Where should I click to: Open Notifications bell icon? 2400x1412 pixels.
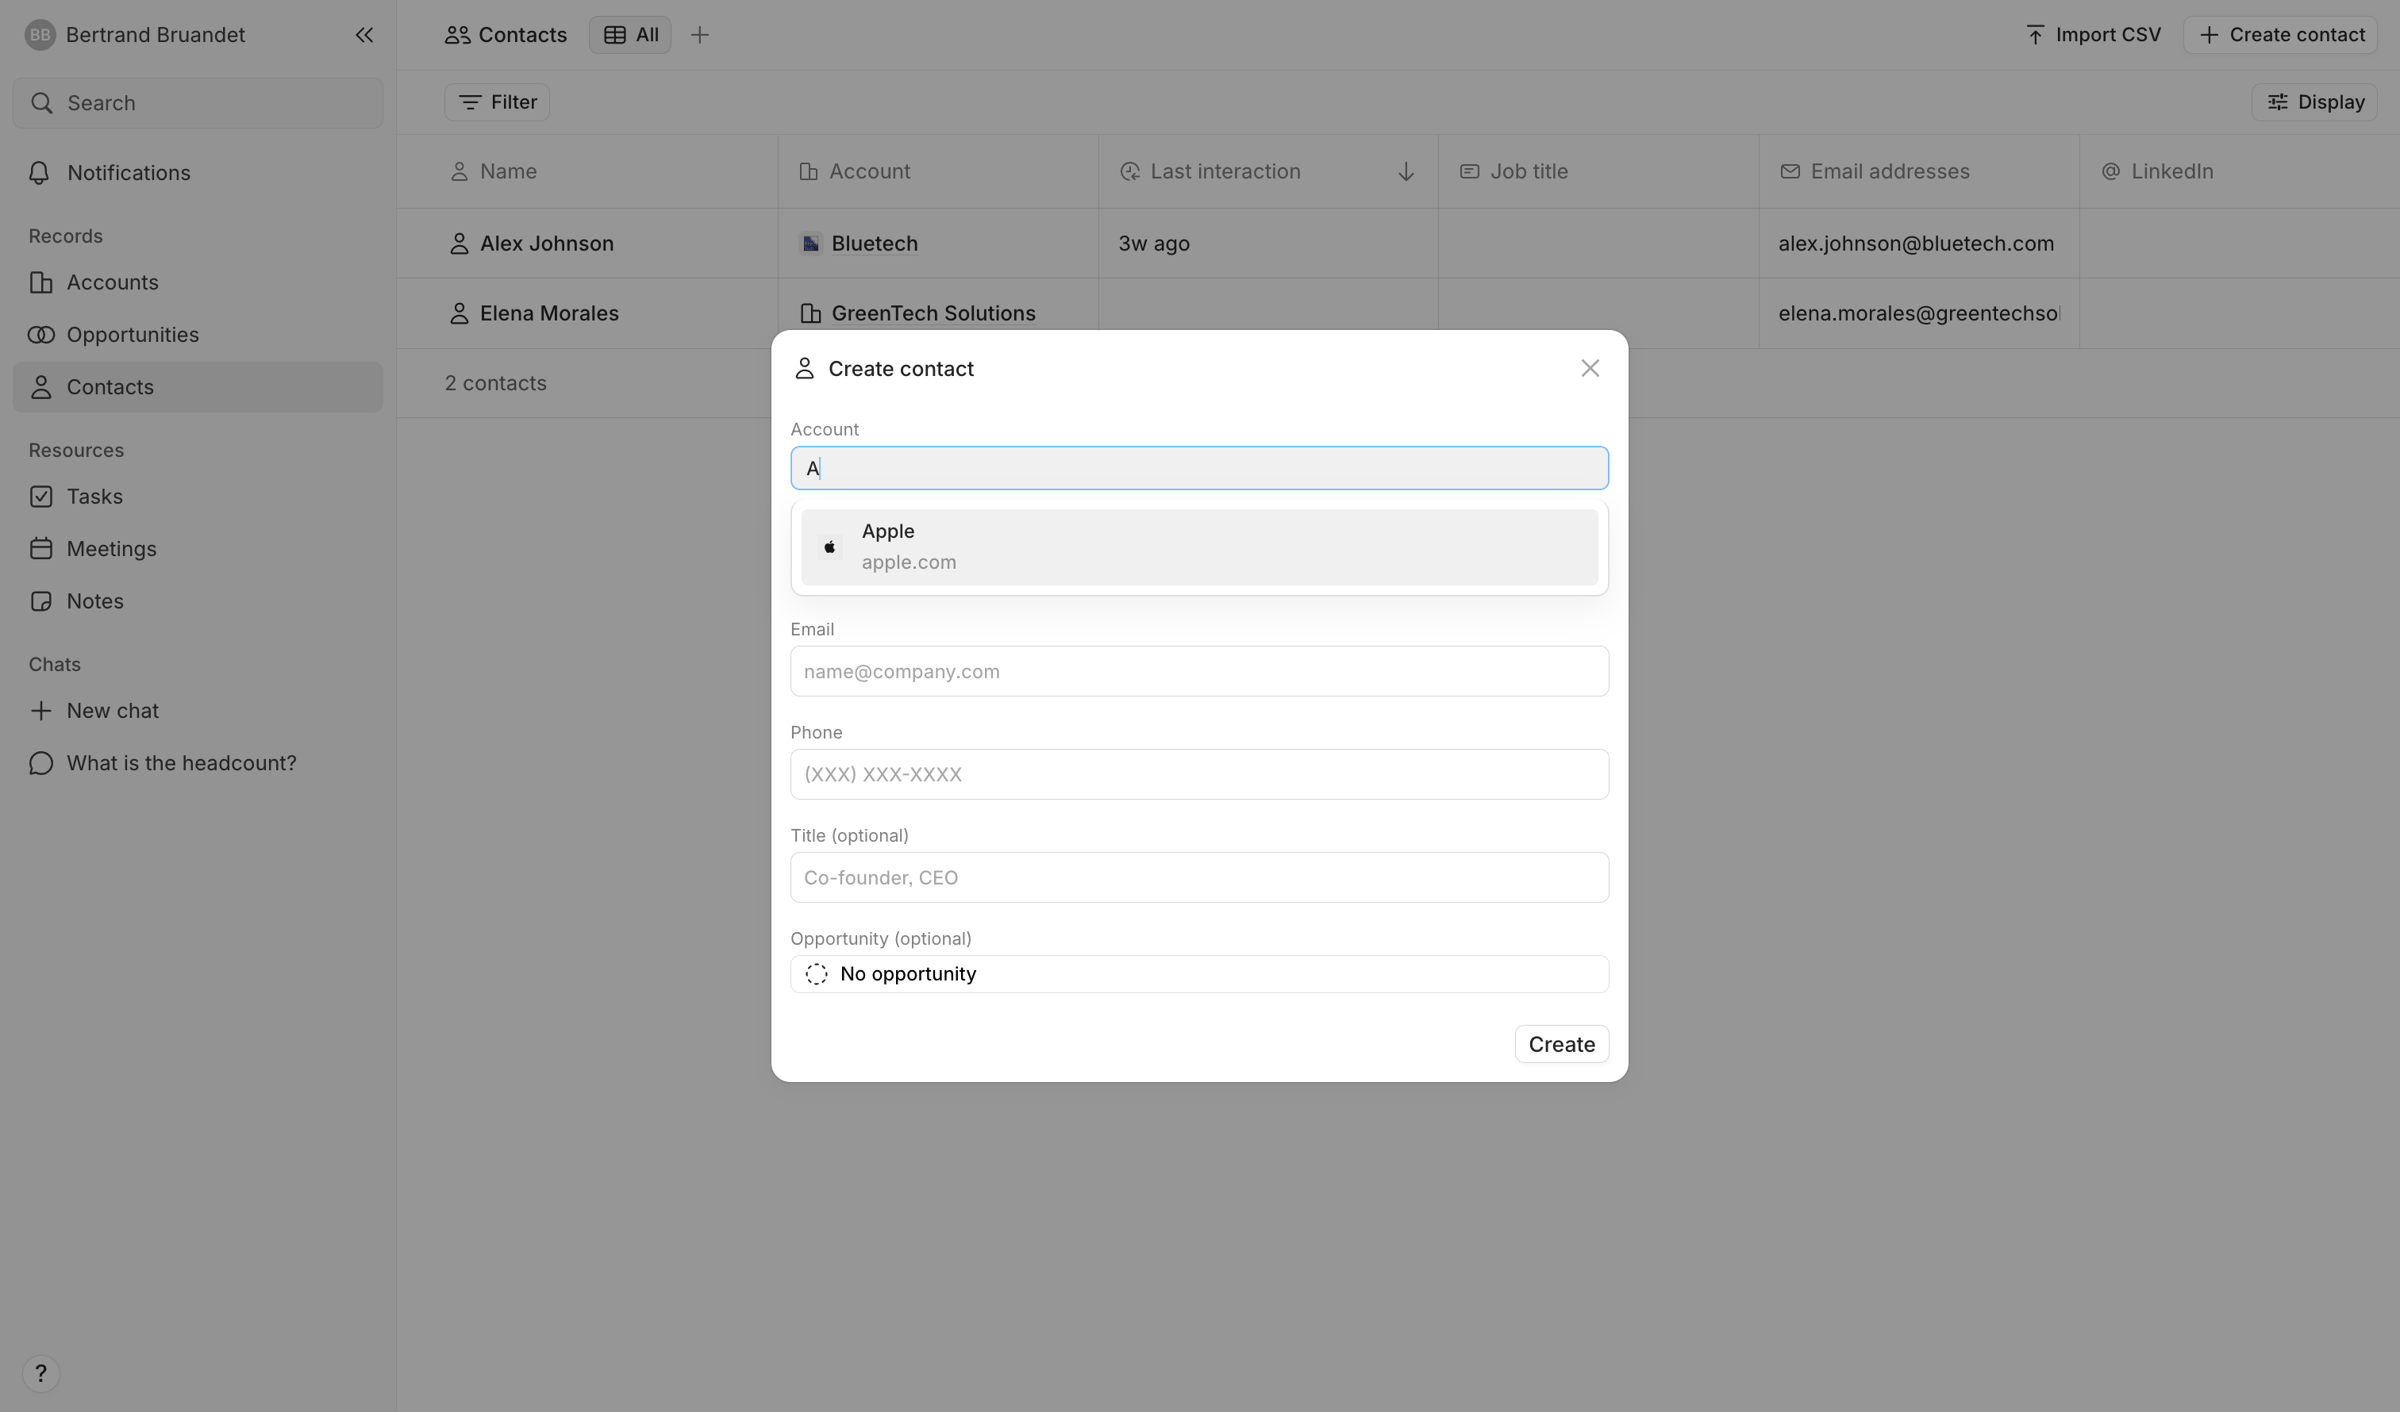click(40, 173)
